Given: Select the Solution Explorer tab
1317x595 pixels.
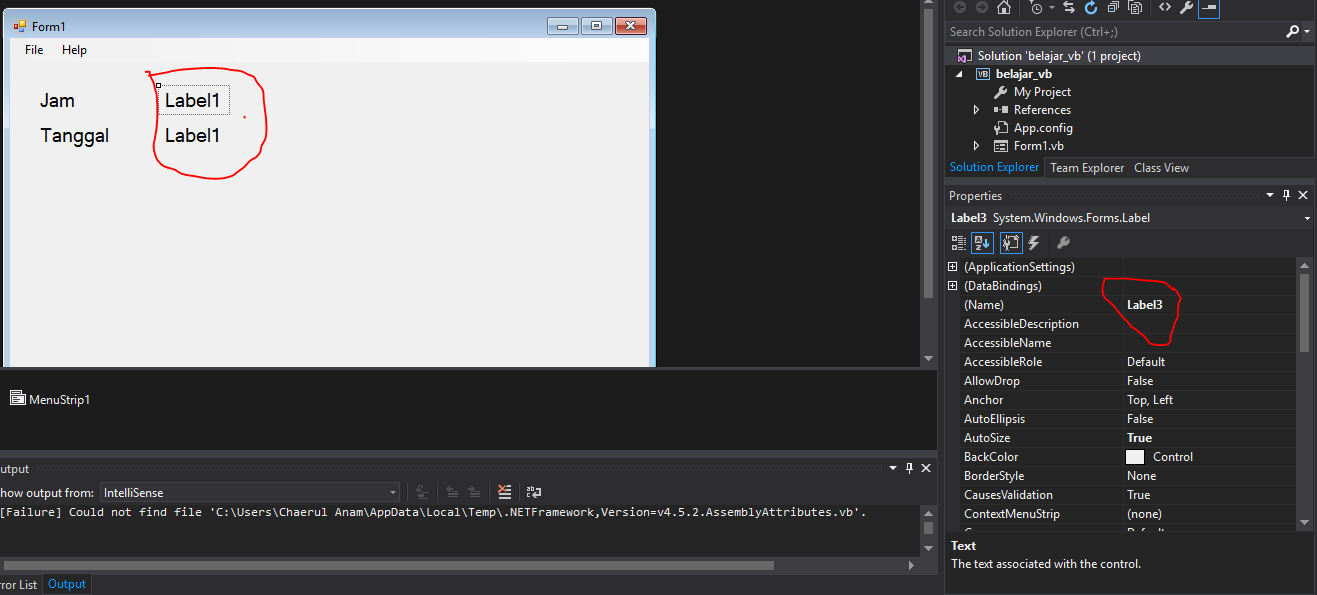Looking at the screenshot, I should pyautogui.click(x=994, y=168).
